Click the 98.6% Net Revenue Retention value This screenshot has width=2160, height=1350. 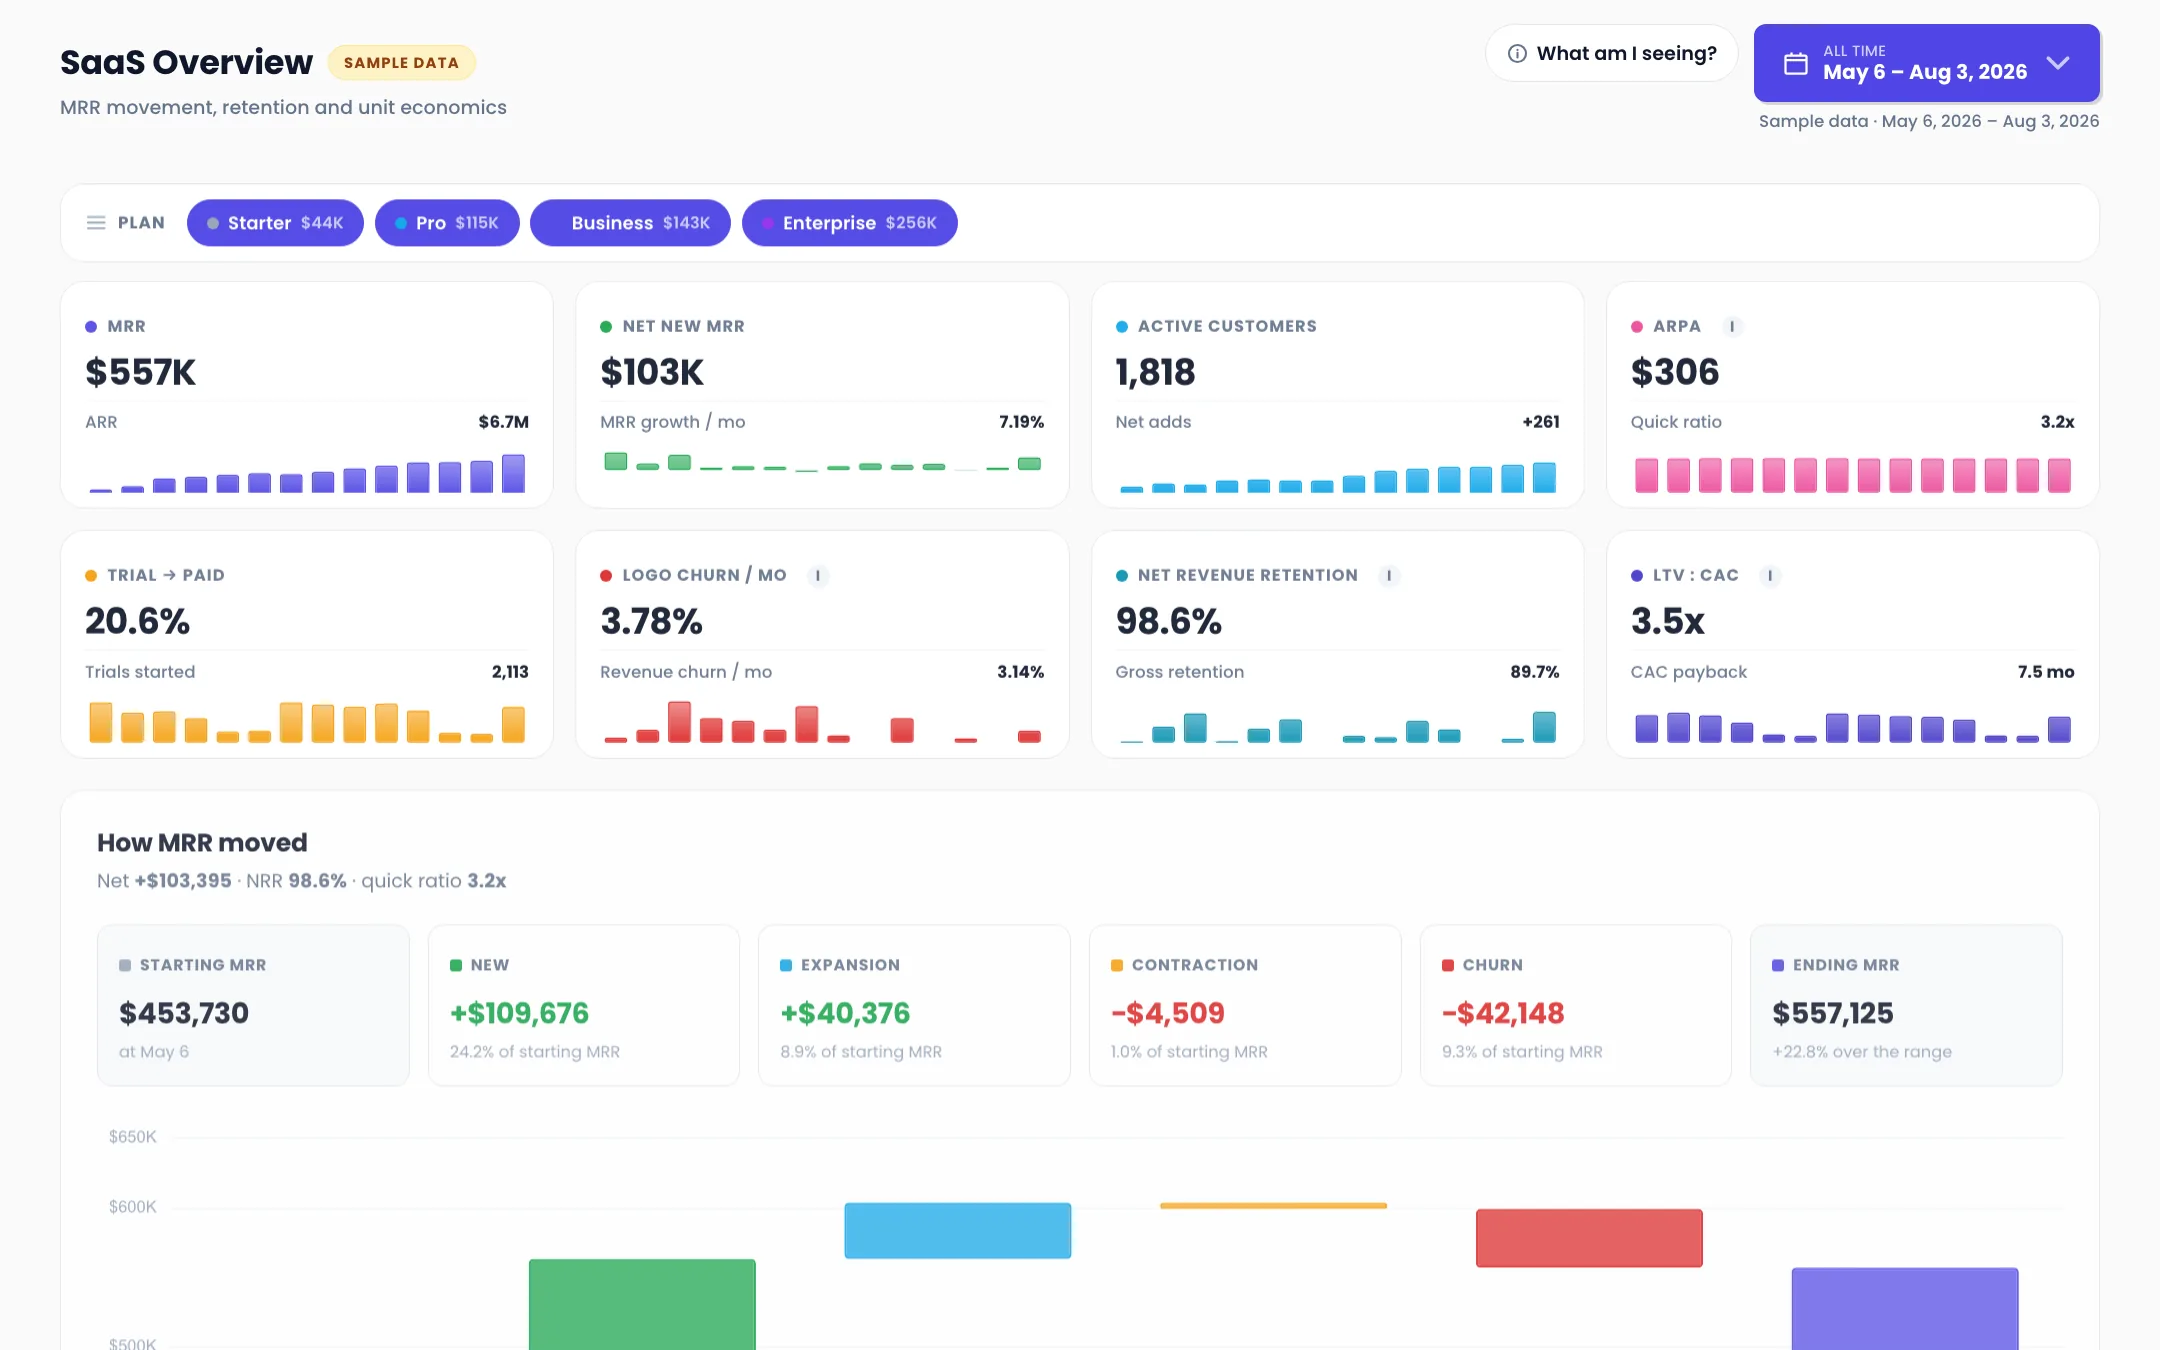click(x=1169, y=621)
